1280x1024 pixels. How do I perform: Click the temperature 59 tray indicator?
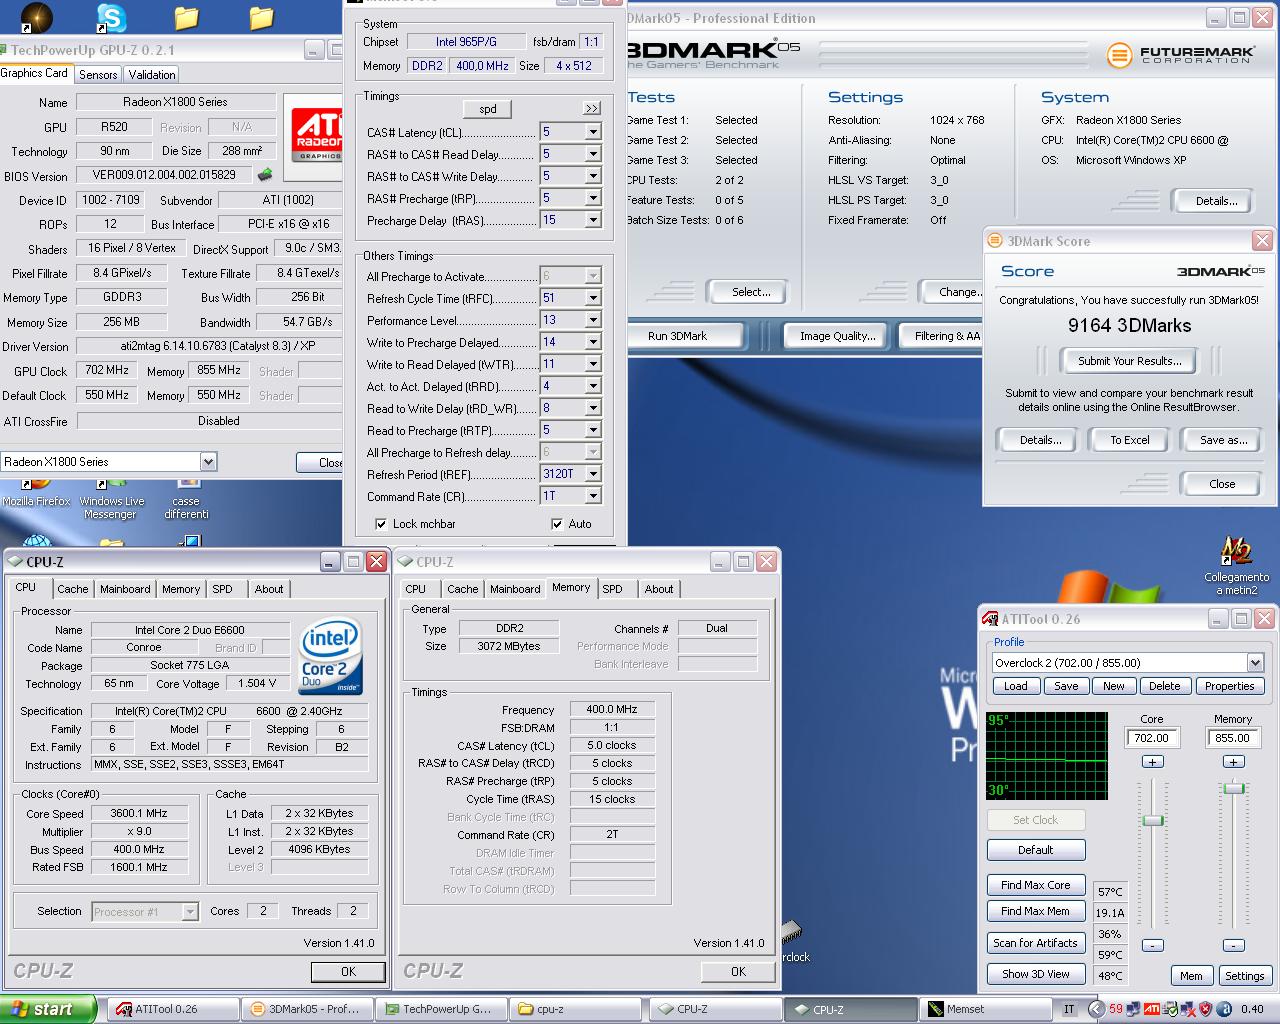point(1116,1009)
